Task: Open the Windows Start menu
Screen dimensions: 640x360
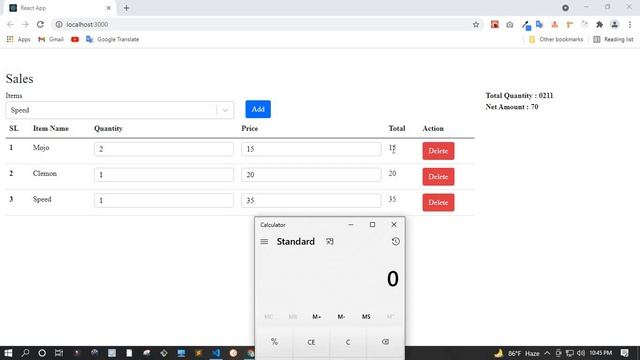Action: coord(8,353)
